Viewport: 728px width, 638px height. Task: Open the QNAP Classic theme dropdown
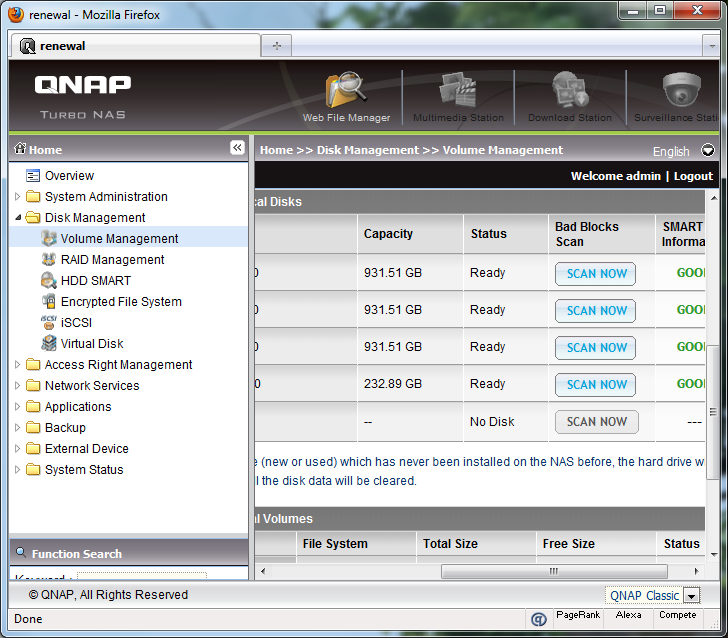tap(692, 596)
